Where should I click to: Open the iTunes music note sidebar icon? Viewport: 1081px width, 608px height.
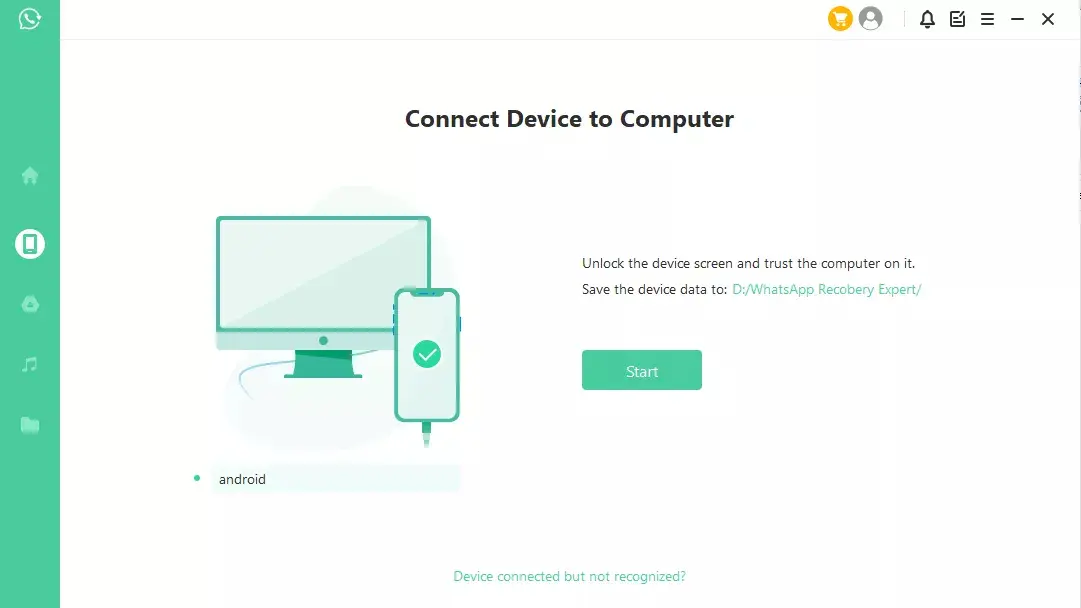(x=30, y=364)
